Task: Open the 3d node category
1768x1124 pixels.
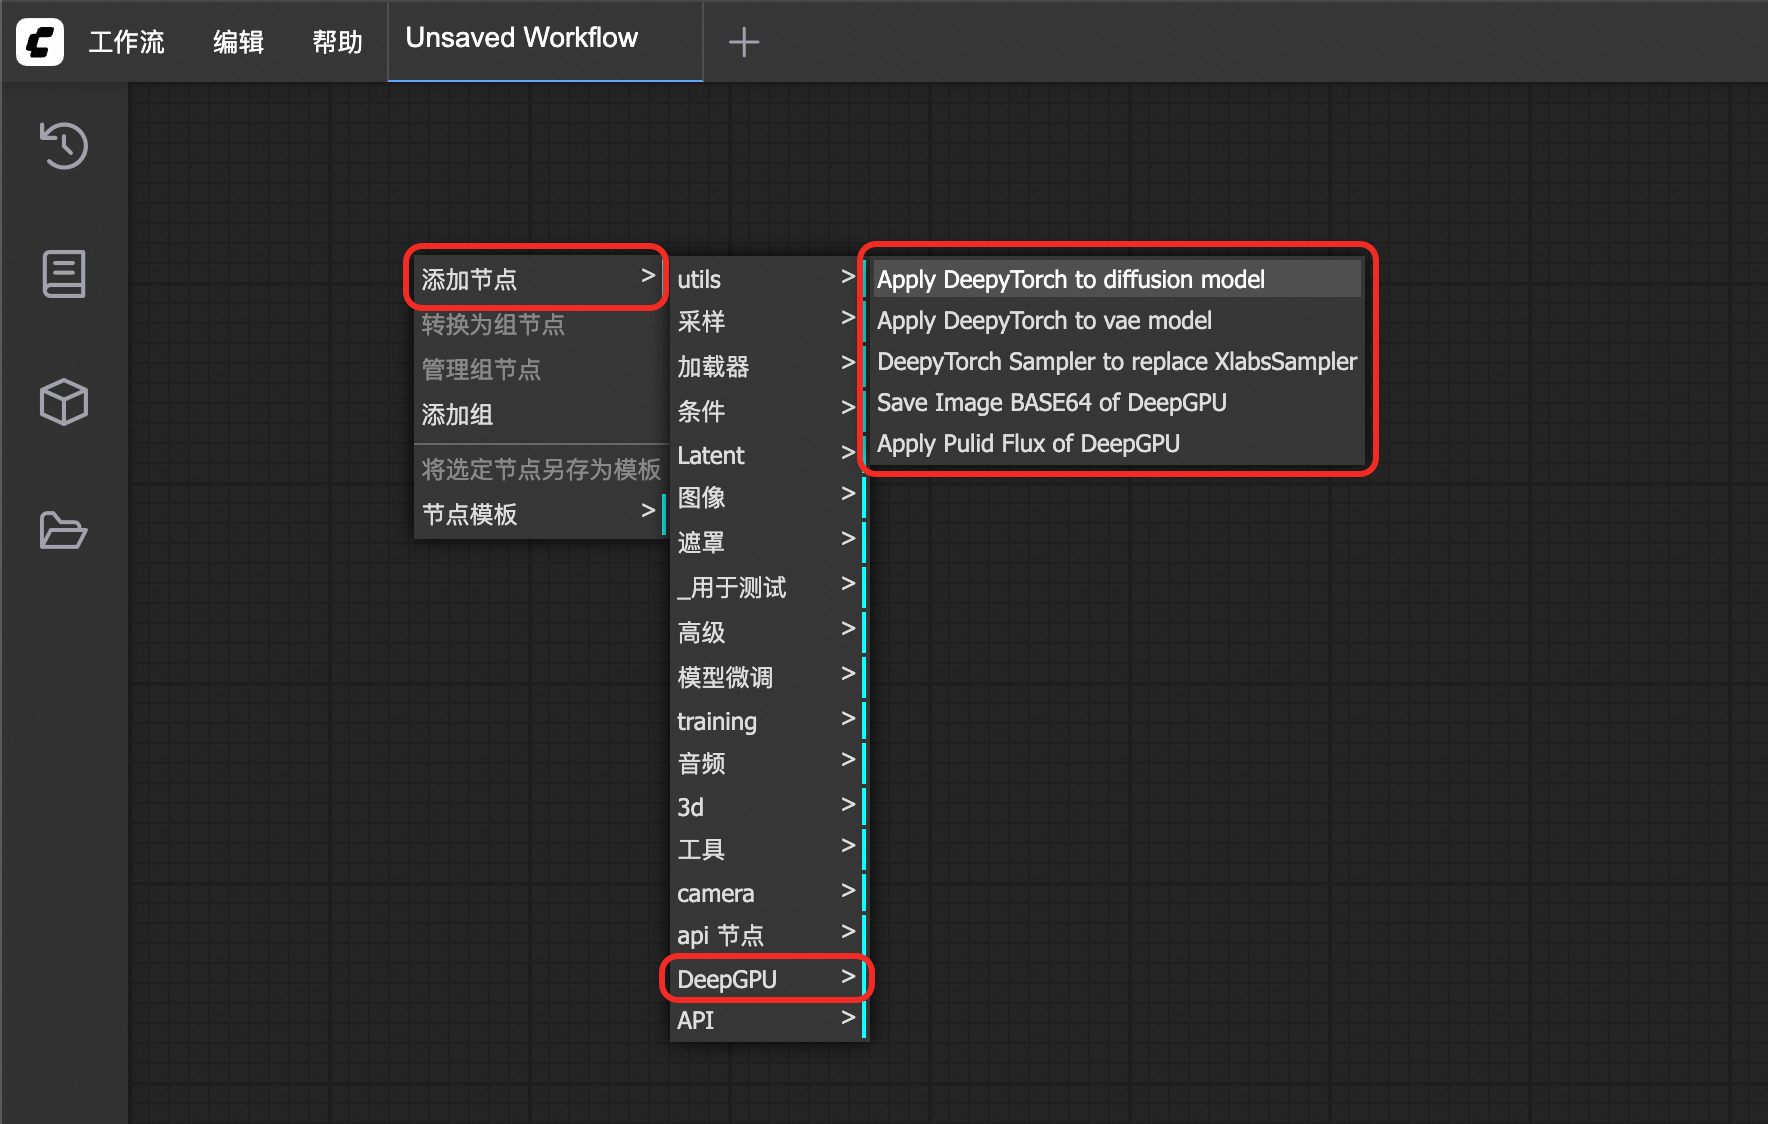Action: pyautogui.click(x=766, y=807)
